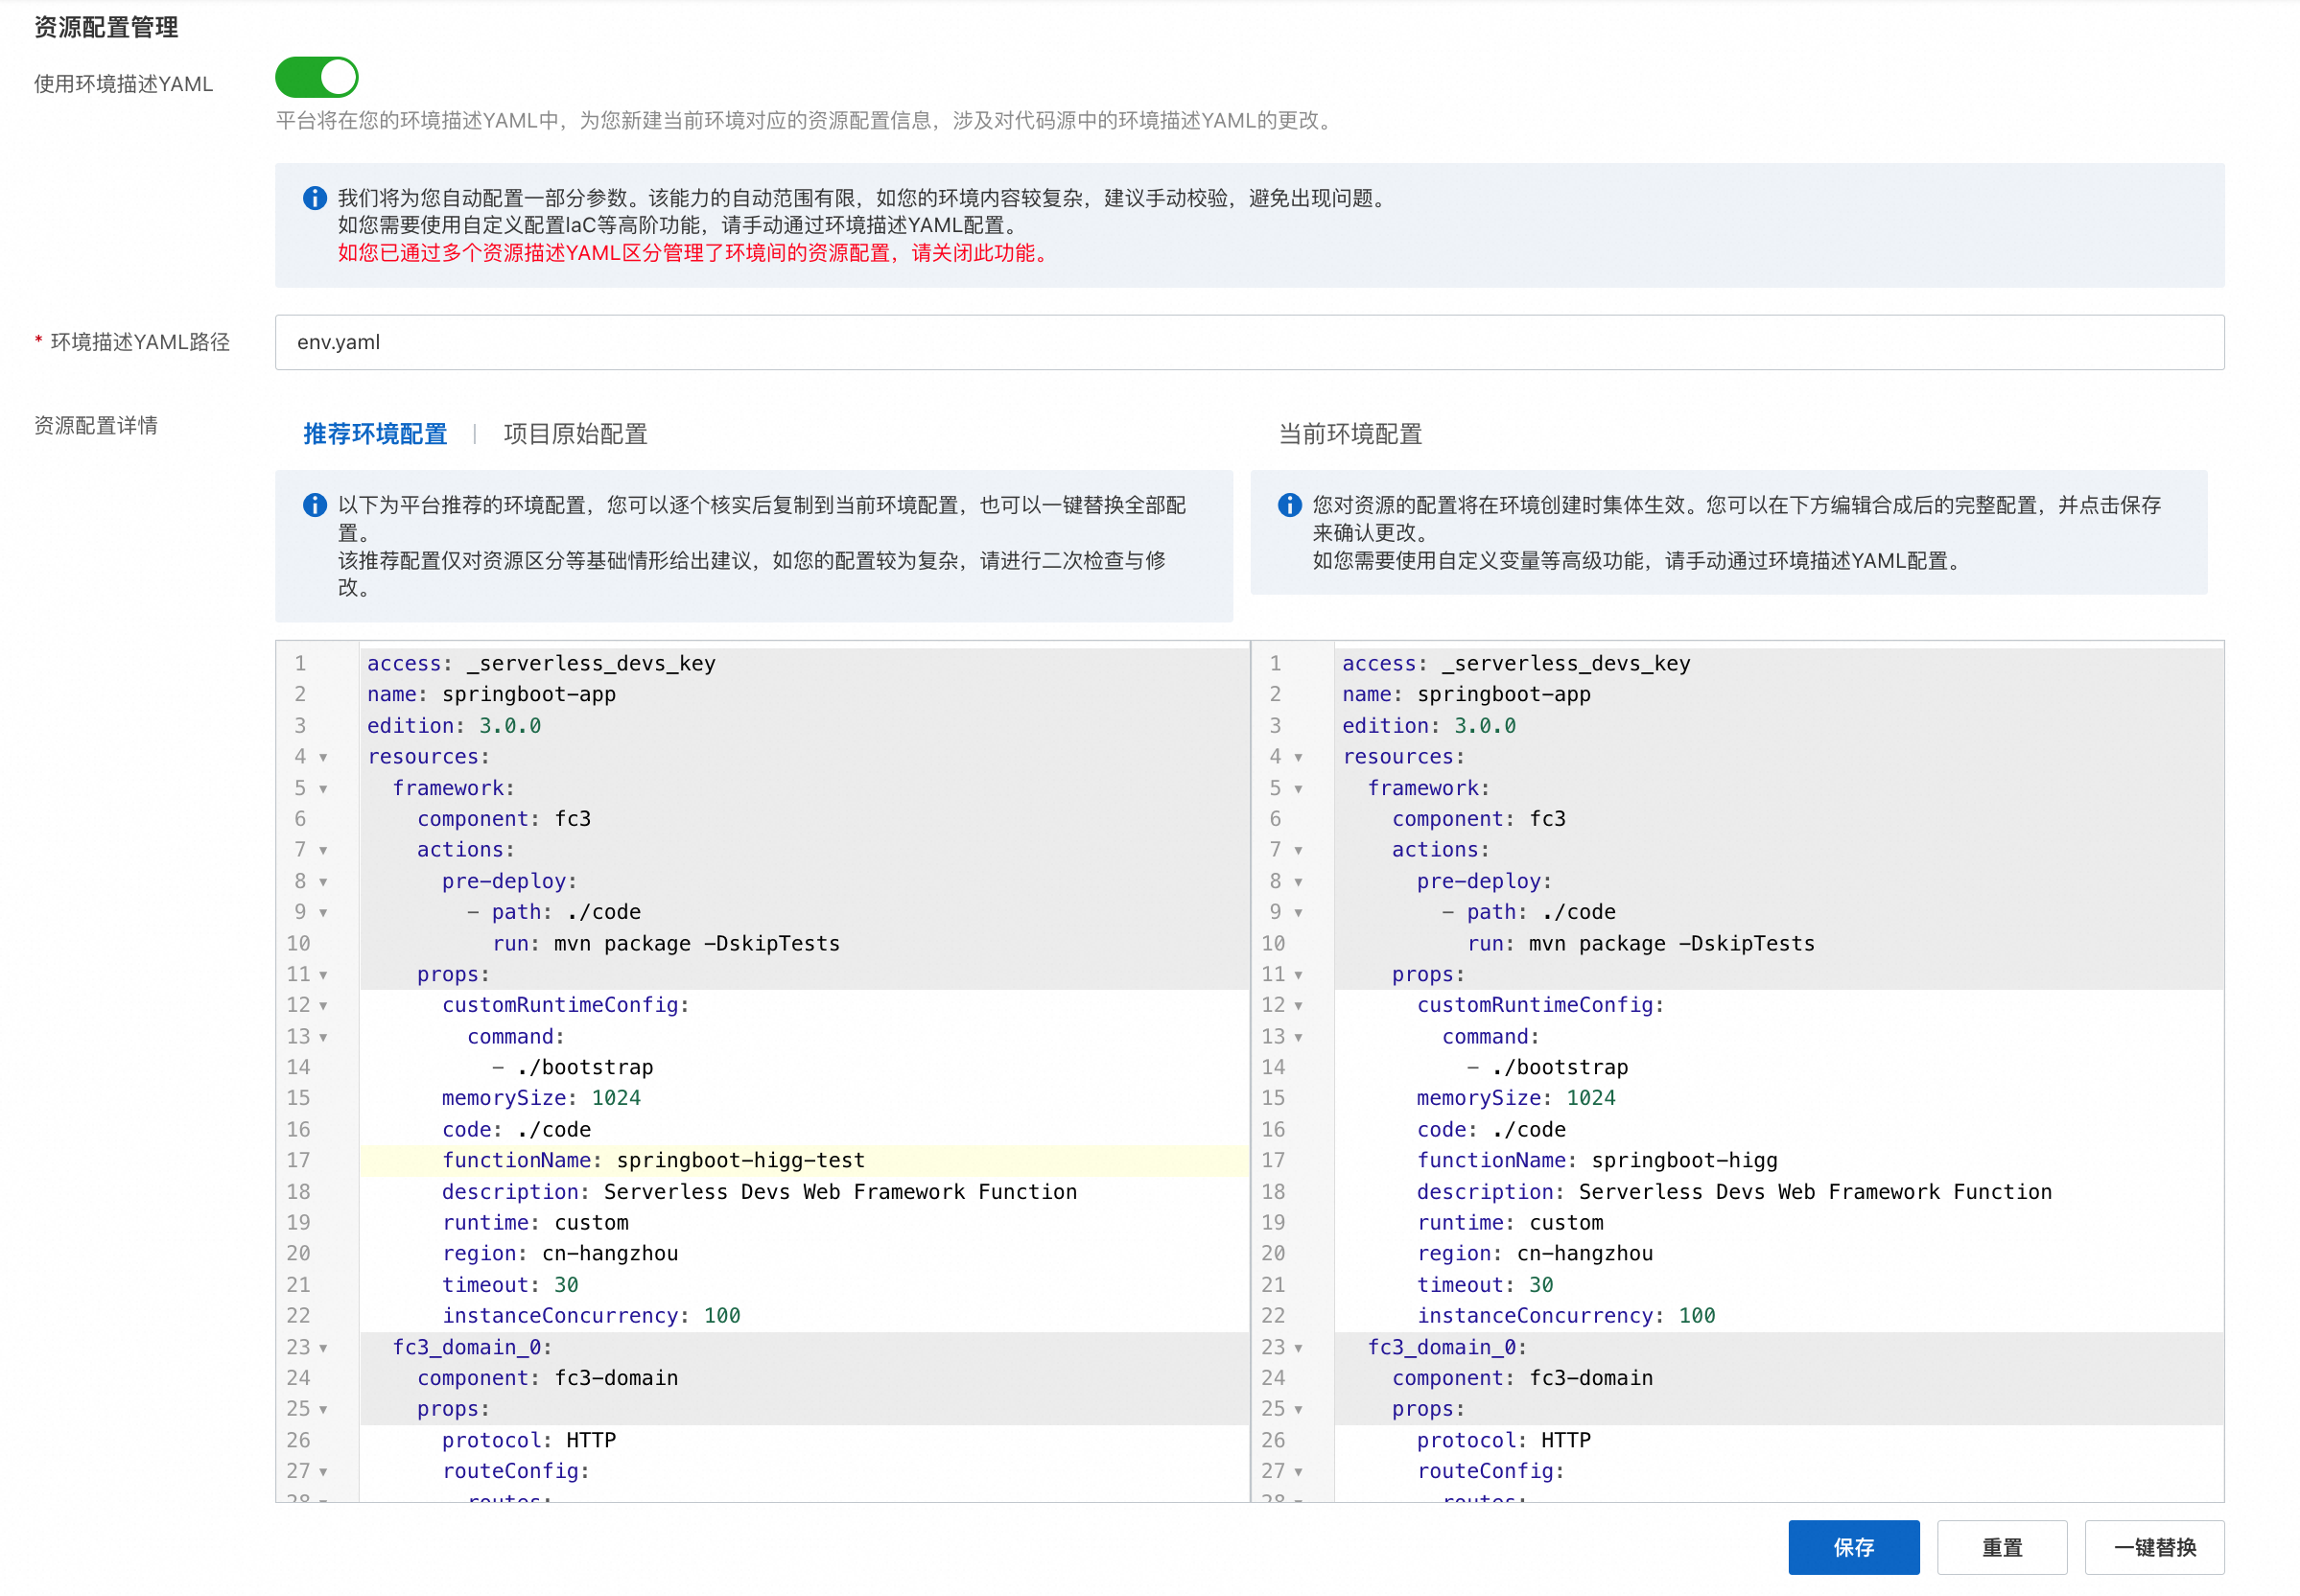Click the info icon in the top notice banner

(x=315, y=198)
